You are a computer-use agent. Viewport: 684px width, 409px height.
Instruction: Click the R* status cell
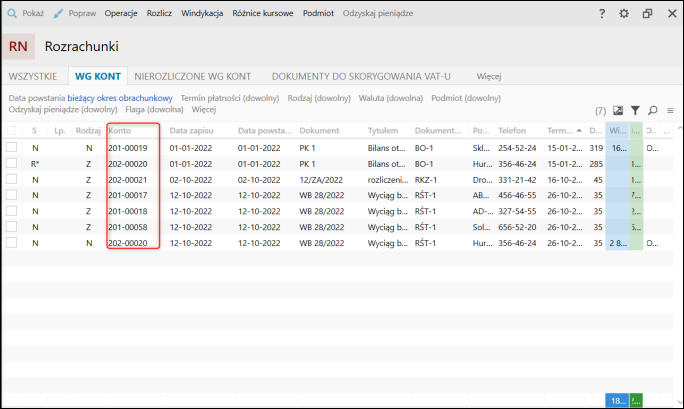35,164
